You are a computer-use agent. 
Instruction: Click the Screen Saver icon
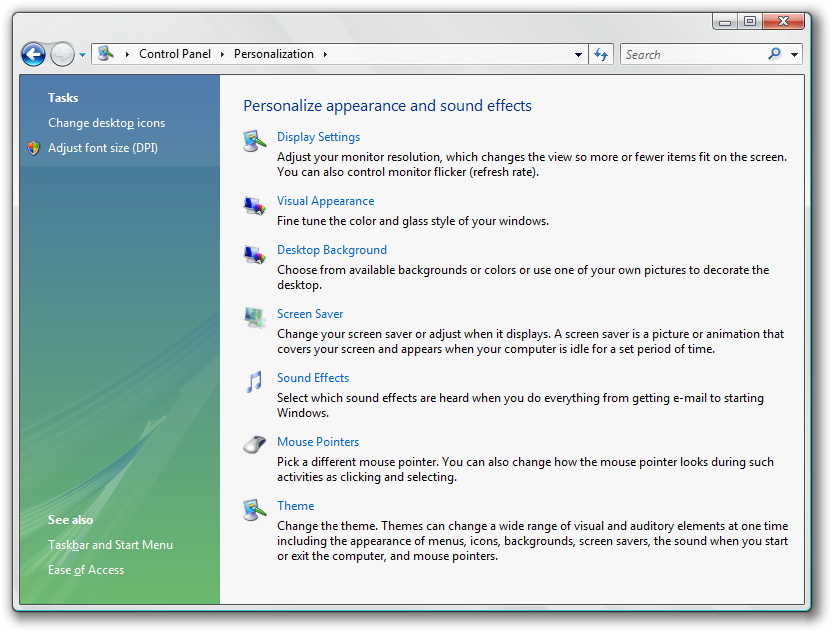coord(255,318)
